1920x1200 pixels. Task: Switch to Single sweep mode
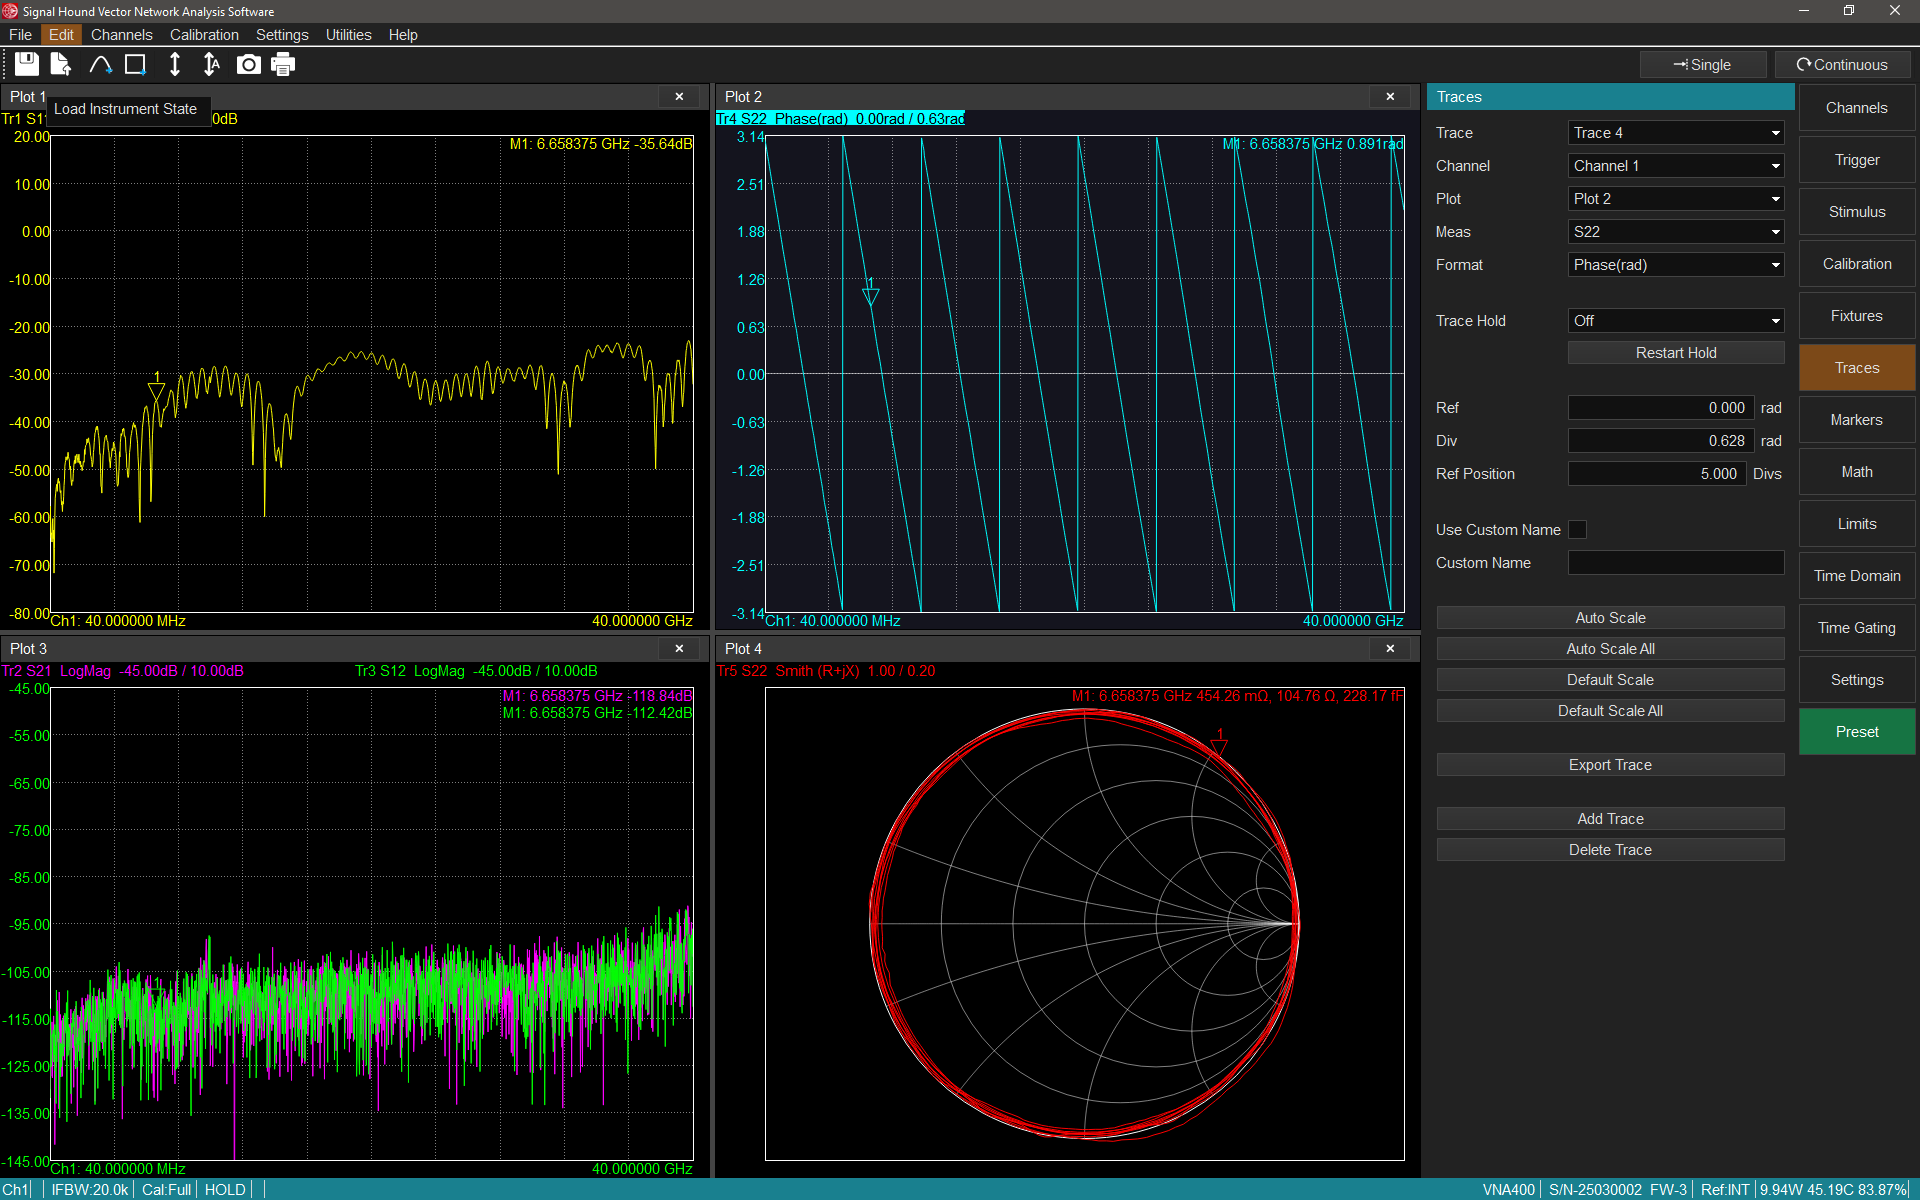click(1702, 65)
